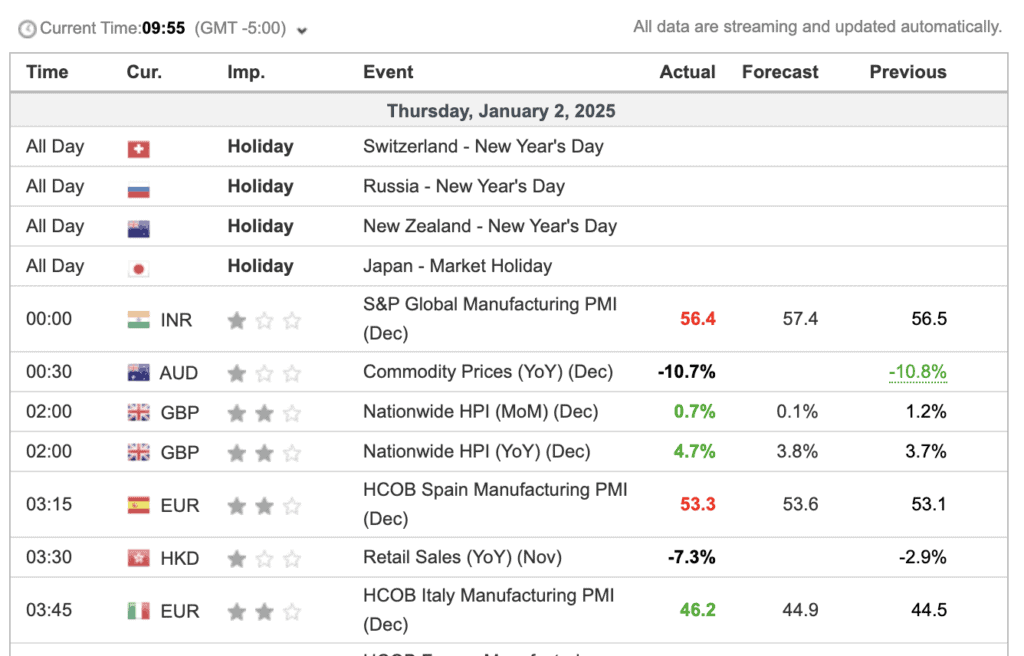Click the Japan flag on Market Holiday row
The height and width of the screenshot is (656, 1024).
(x=137, y=266)
